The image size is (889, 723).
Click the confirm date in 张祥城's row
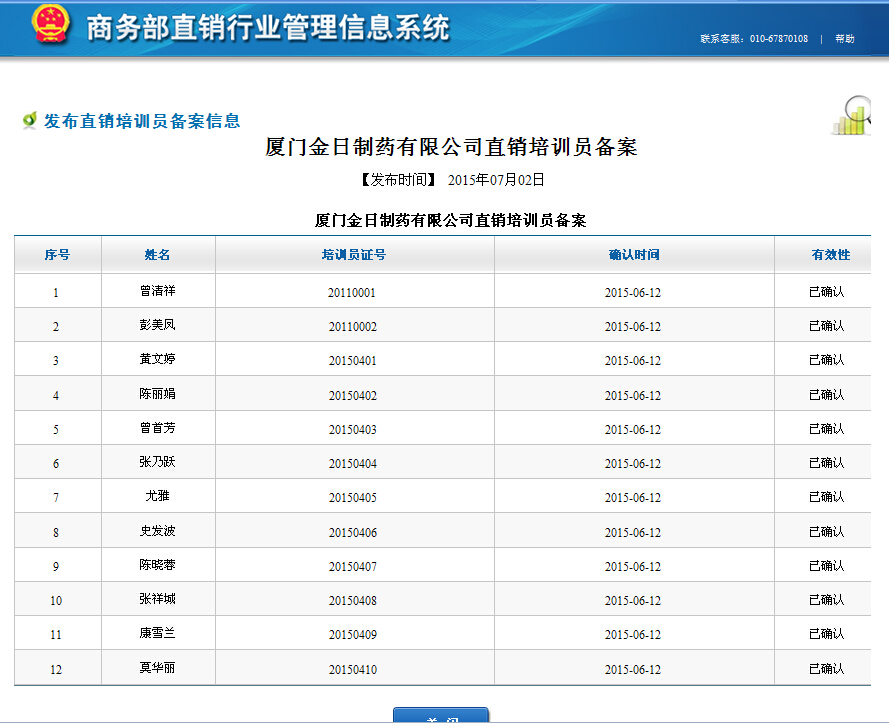point(633,601)
